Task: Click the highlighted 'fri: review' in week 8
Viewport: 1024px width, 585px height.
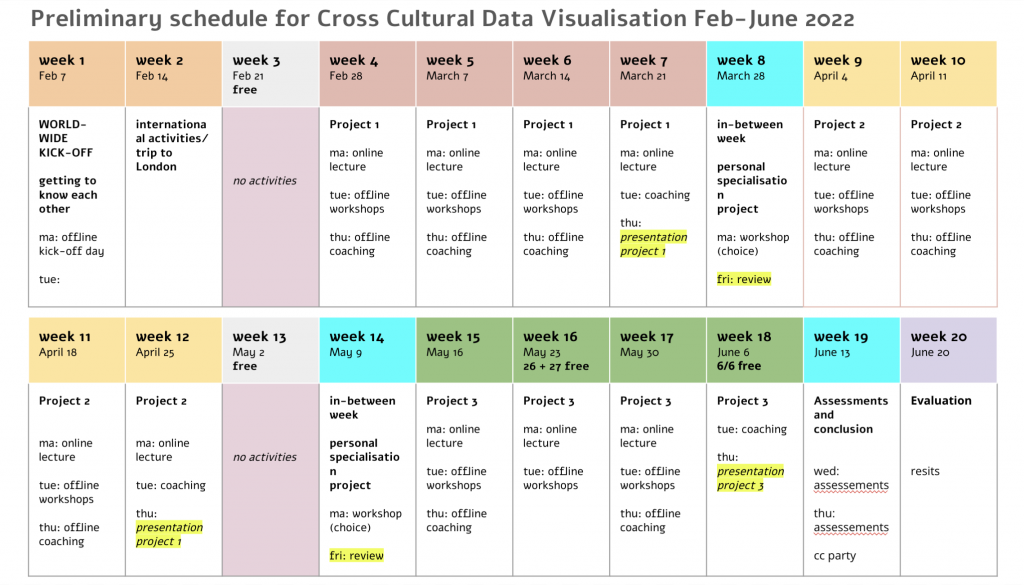Action: point(744,279)
